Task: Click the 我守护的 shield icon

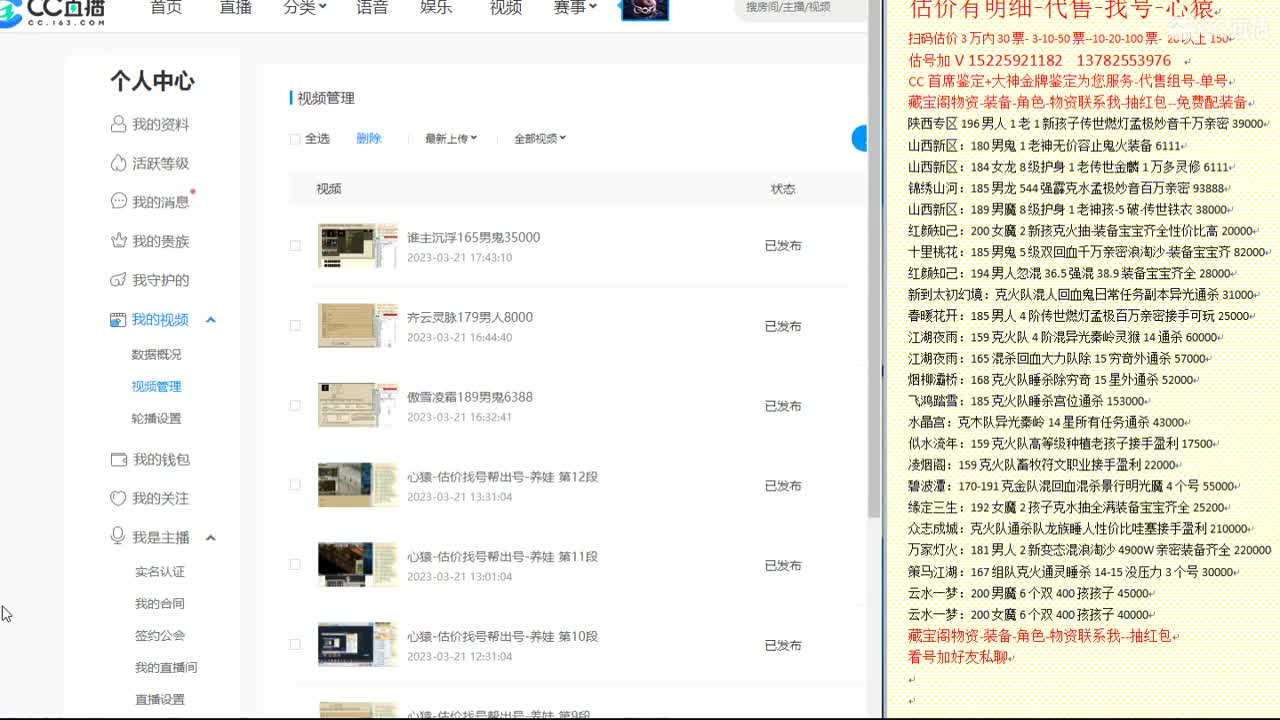Action: coord(118,279)
